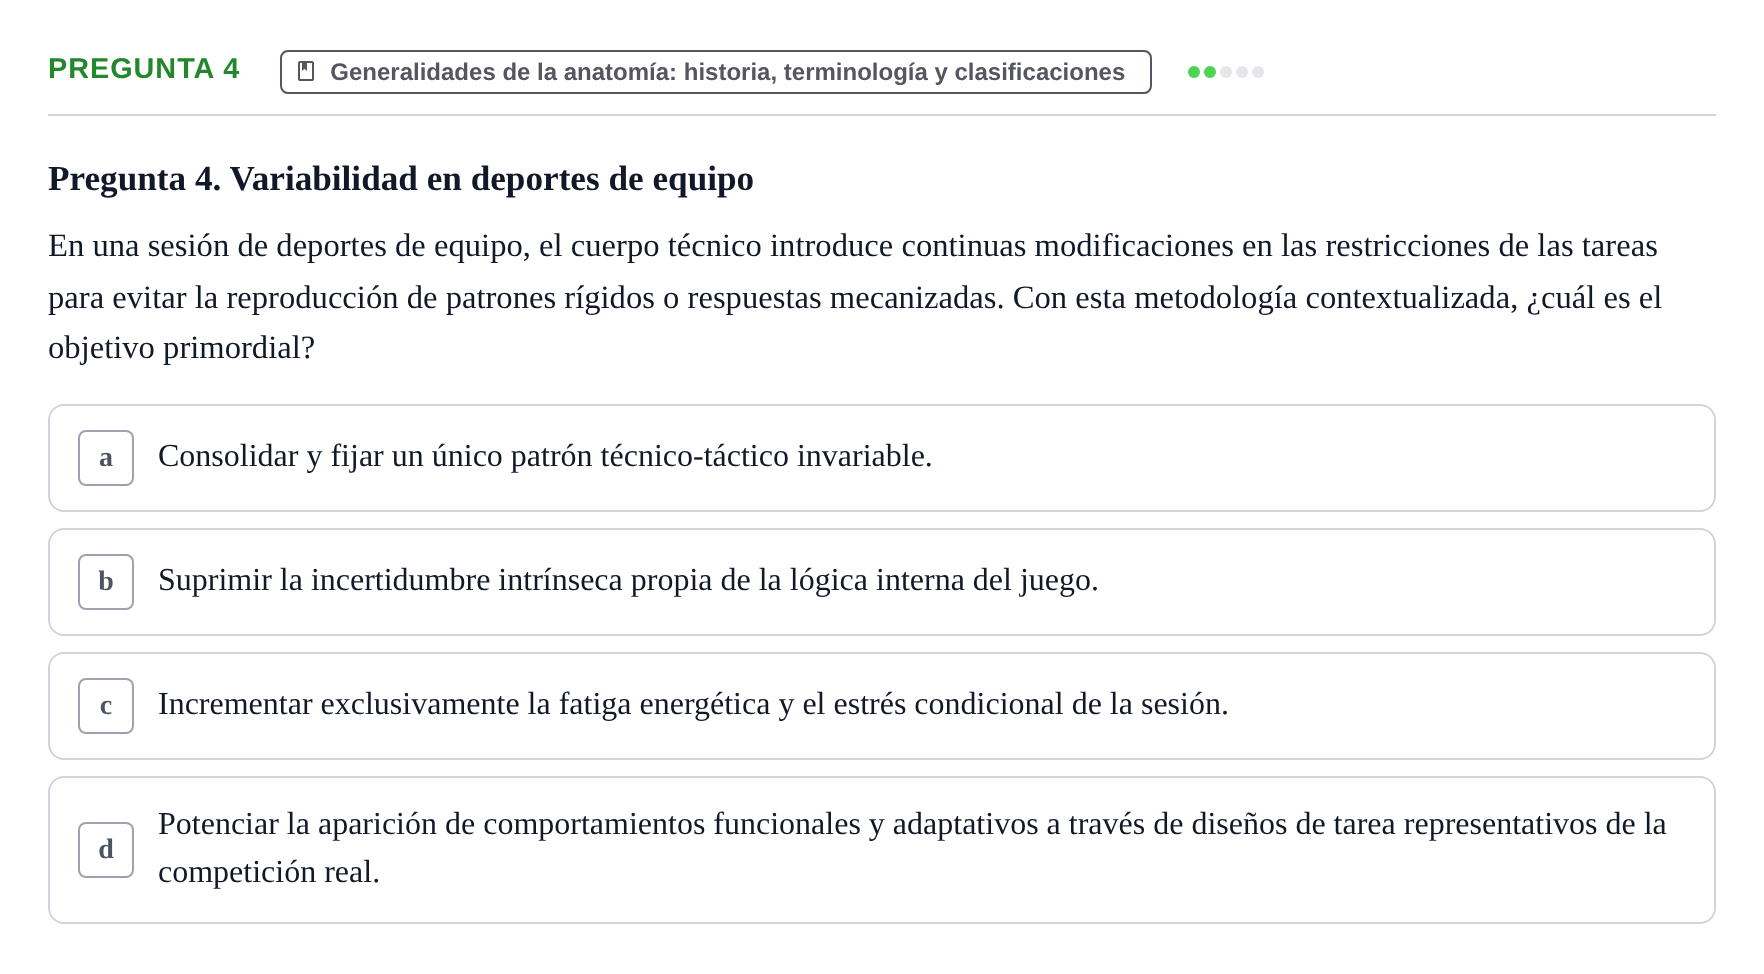The image size is (1764, 974).
Task: Open the Generalidades de la anatomía topic tag
Action: [716, 72]
